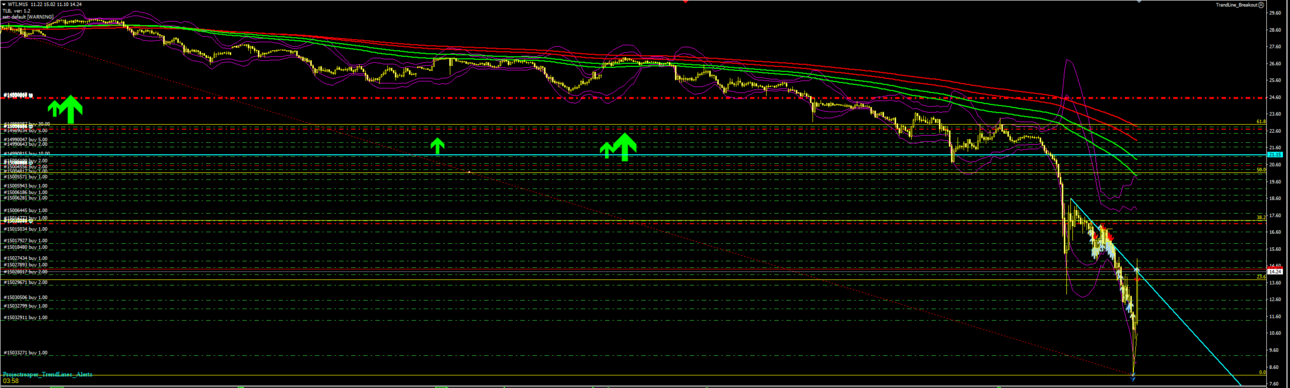Image resolution: width=1290 pixels, height=388 pixels.
Task: Click the 24.60 price scale value
Action: (1275, 98)
